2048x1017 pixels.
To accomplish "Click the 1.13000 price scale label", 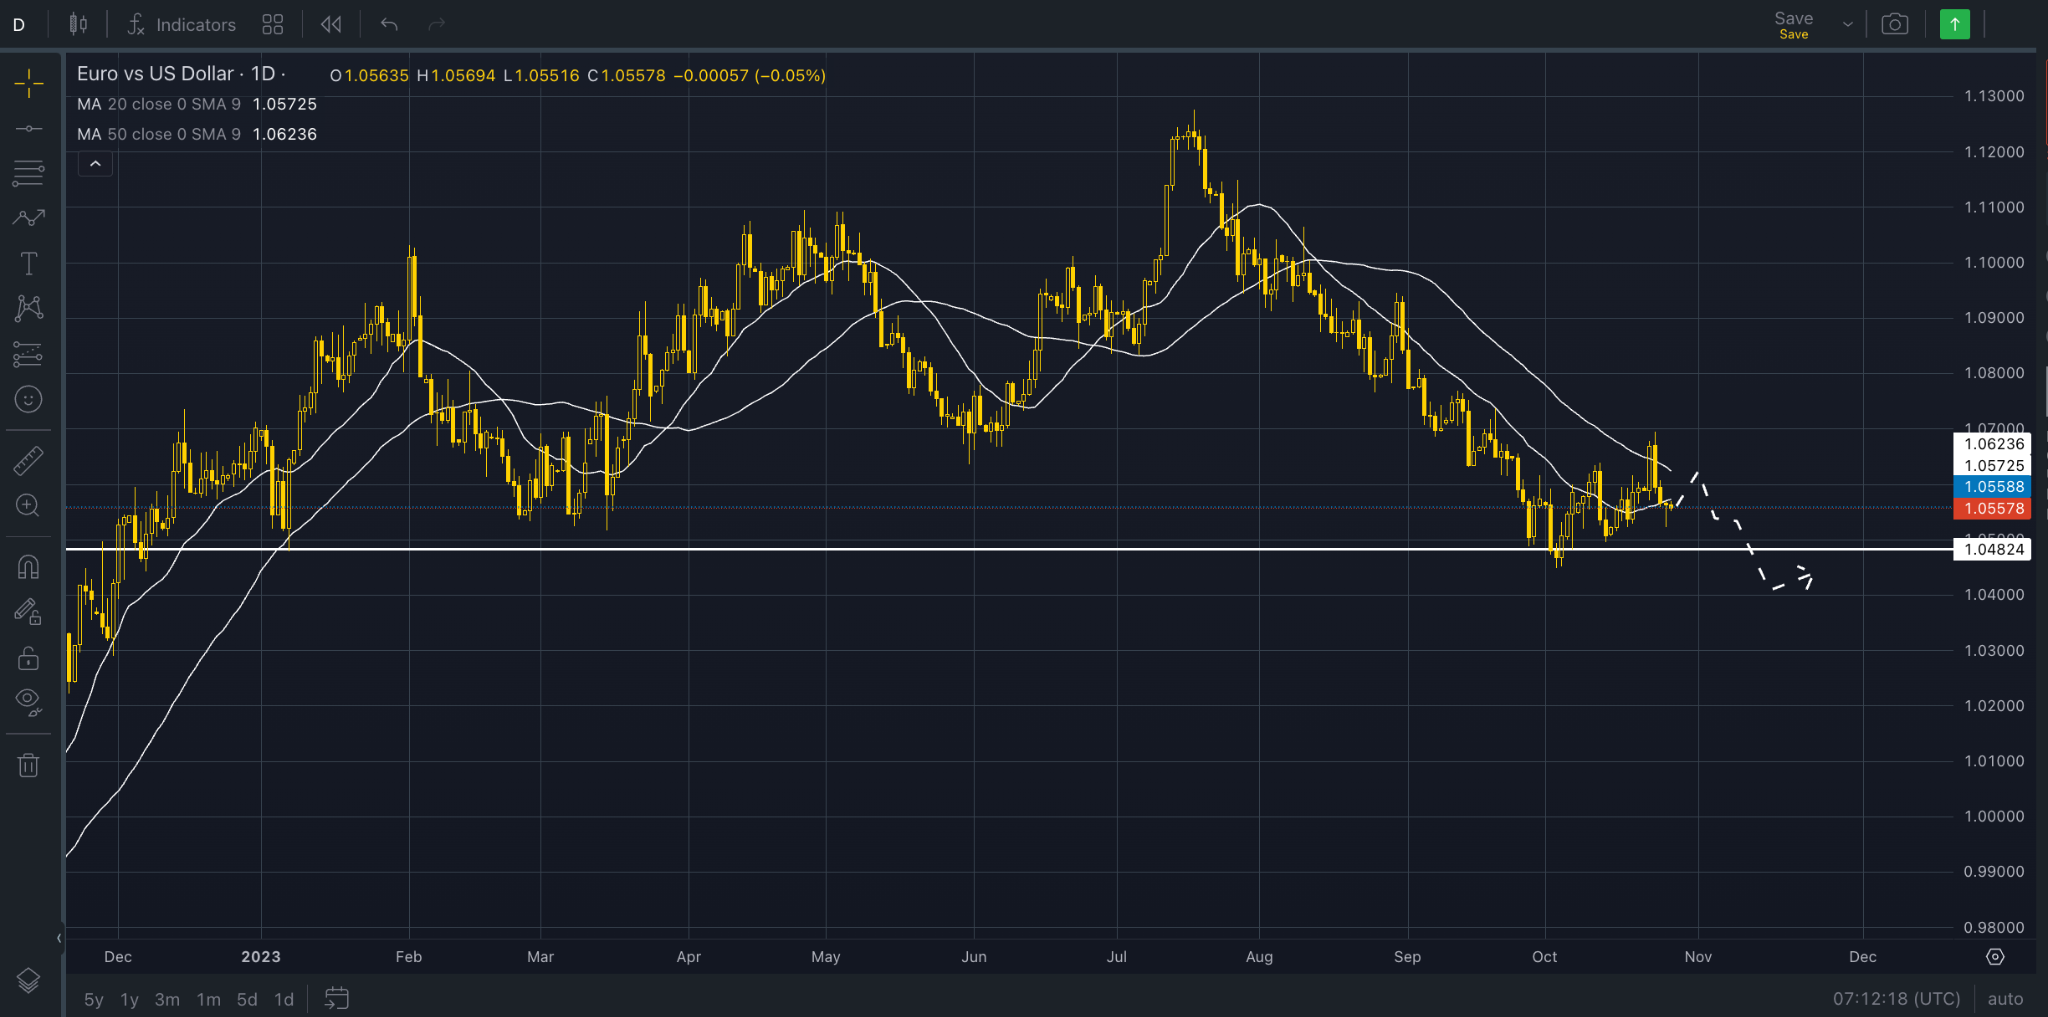I will 1994,96.
